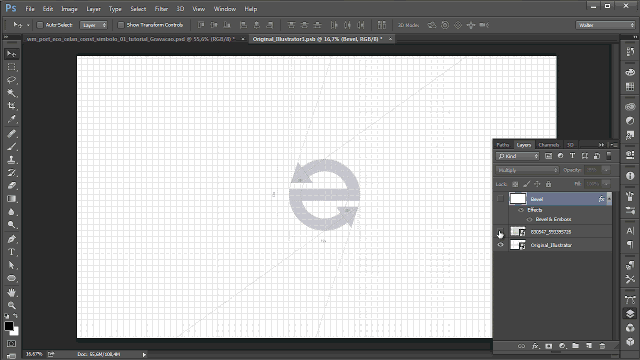This screenshot has width=640, height=360.
Task: Select the Magic Wand tool
Action: (11, 93)
